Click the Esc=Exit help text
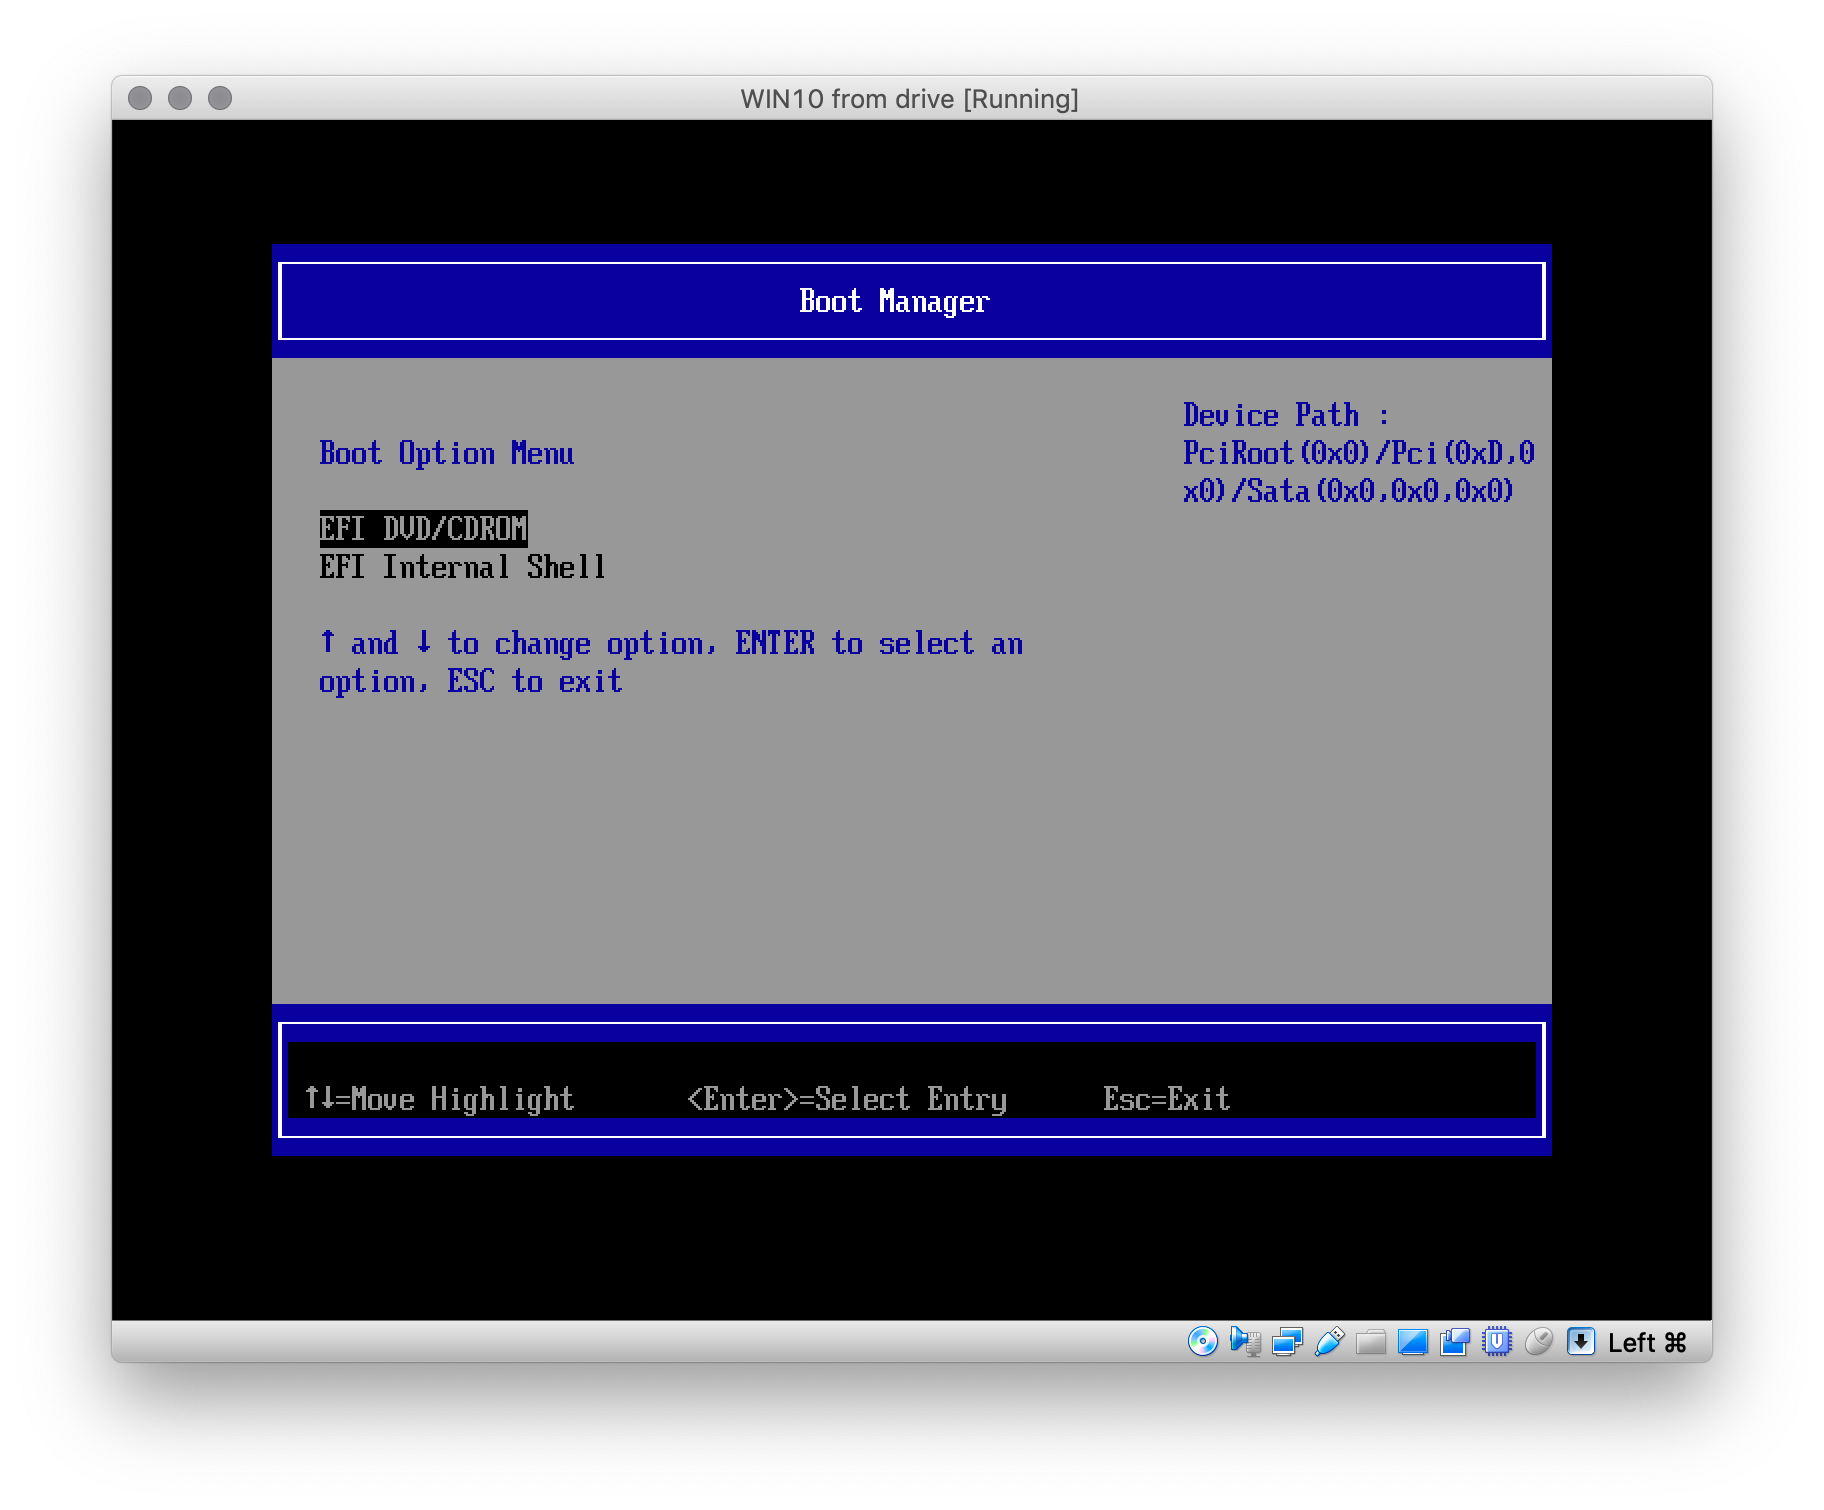 (1165, 1098)
